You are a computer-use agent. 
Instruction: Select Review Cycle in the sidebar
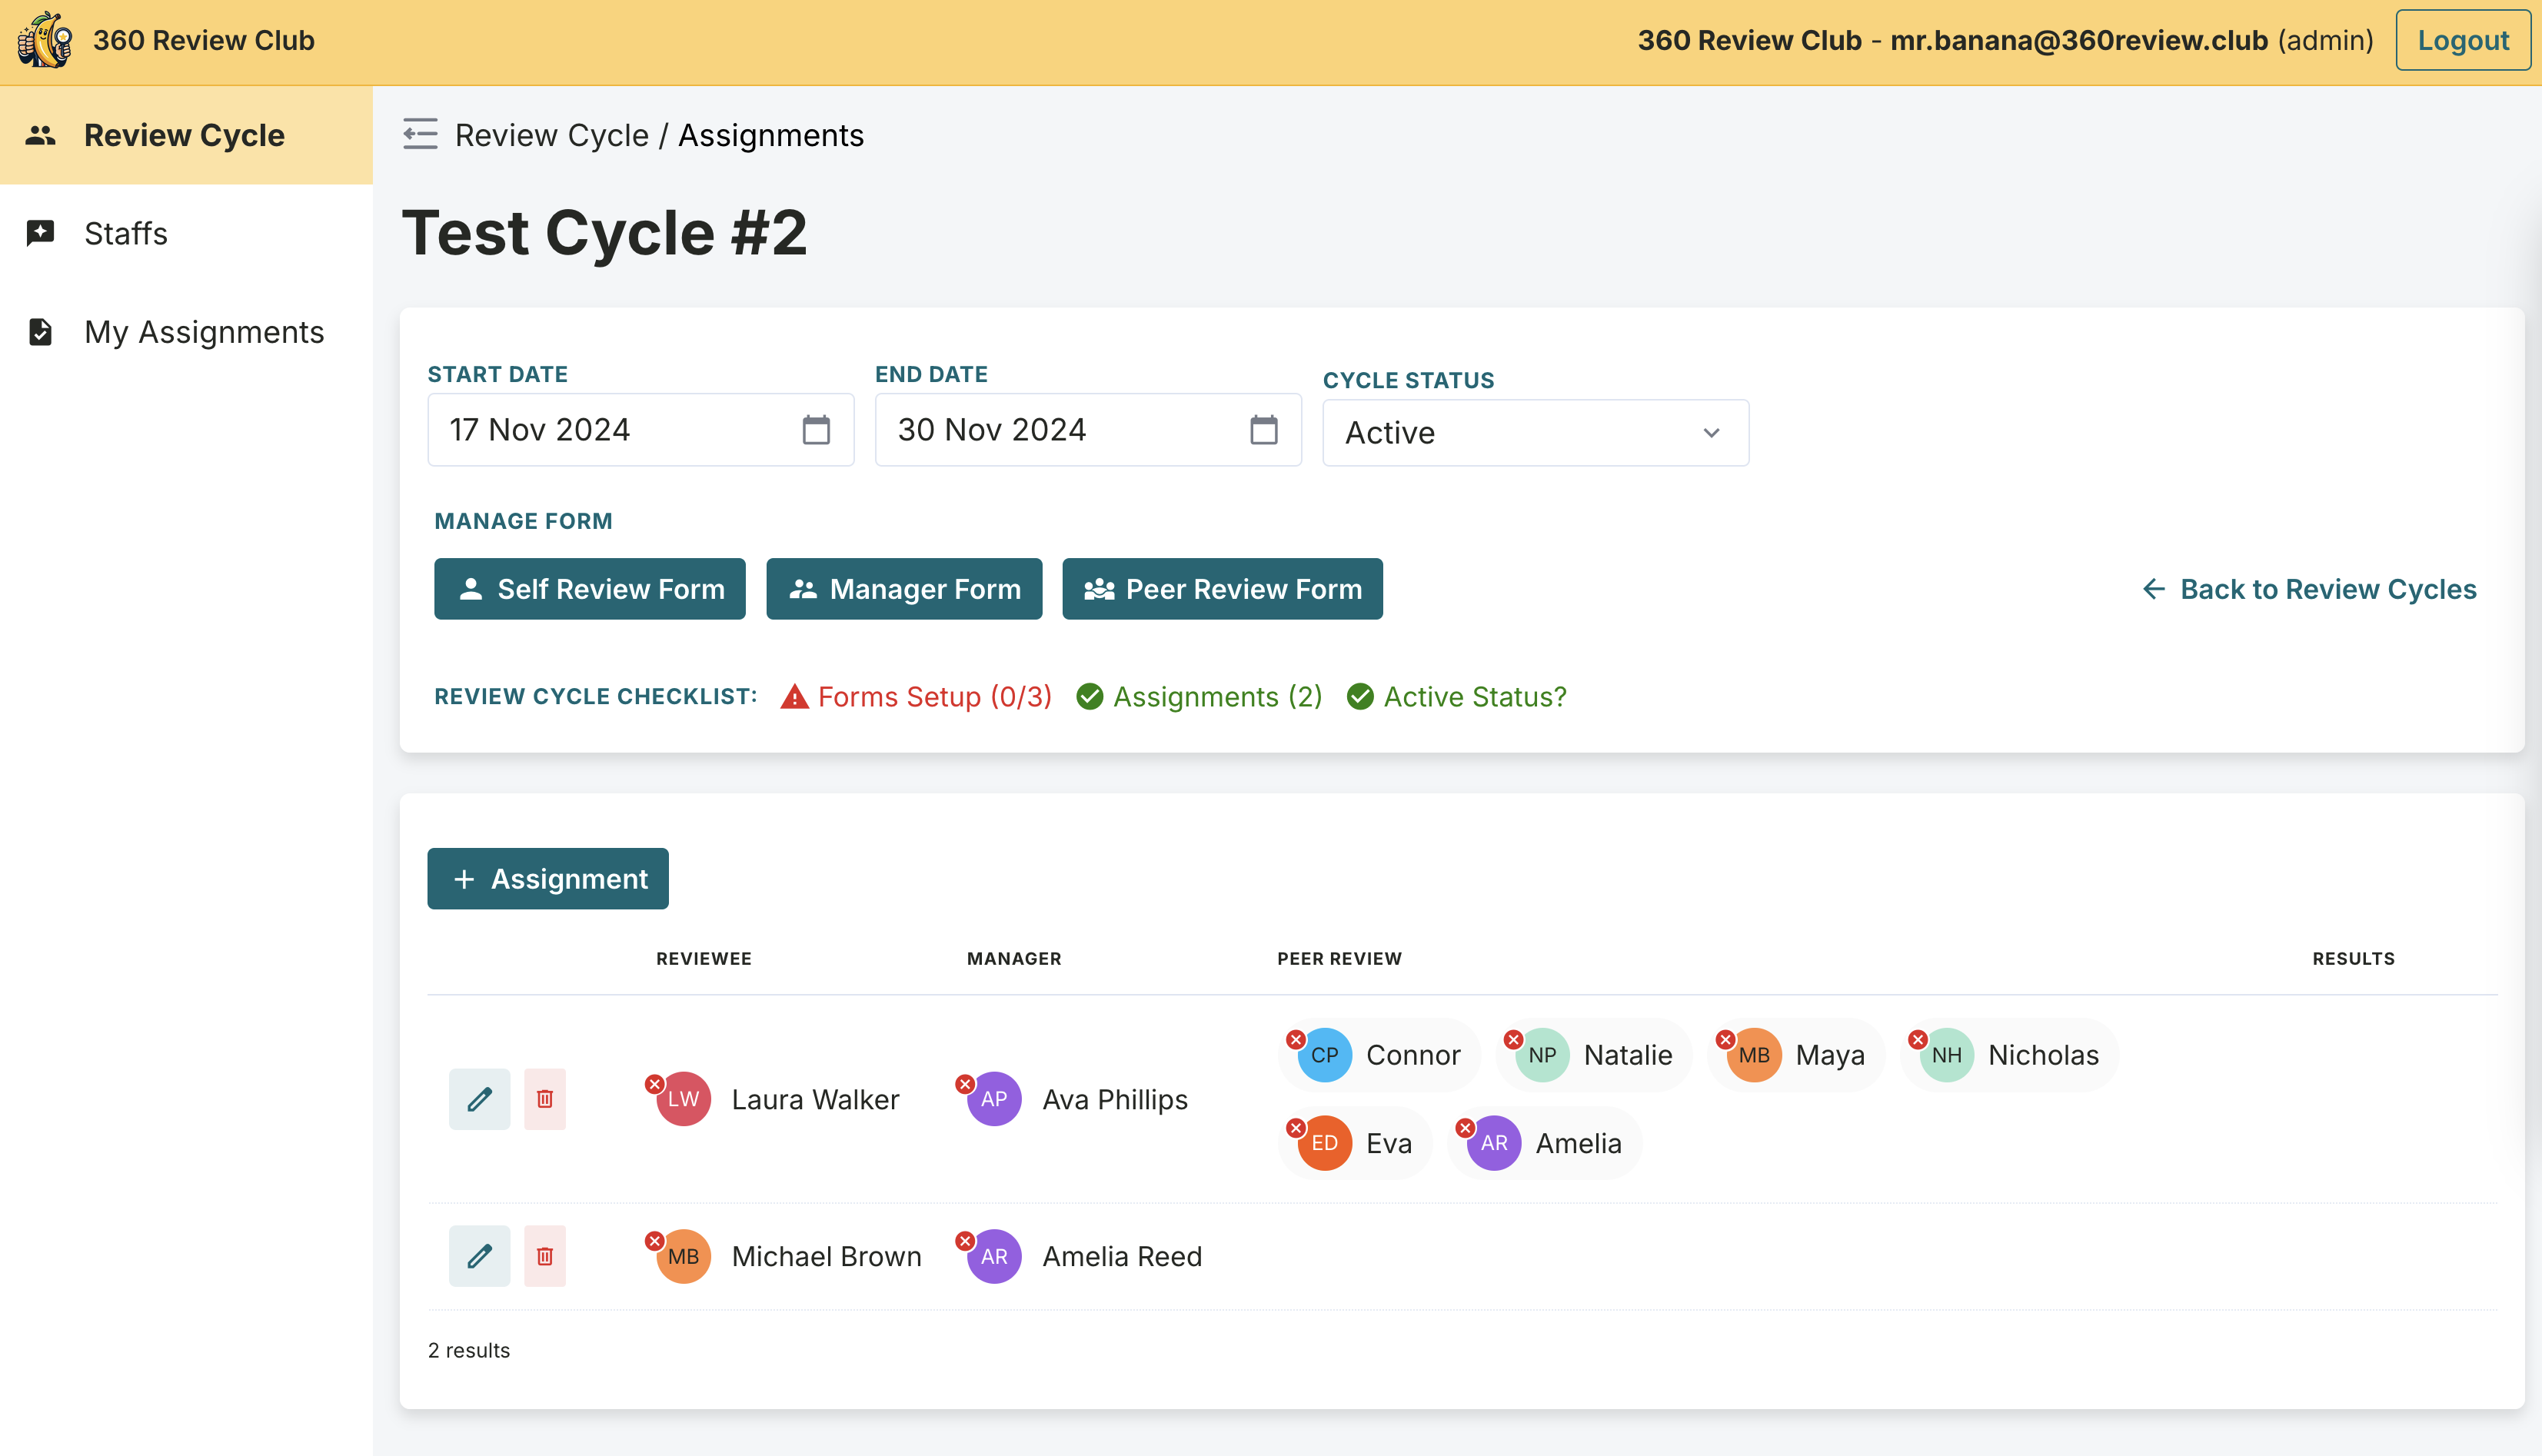184,135
